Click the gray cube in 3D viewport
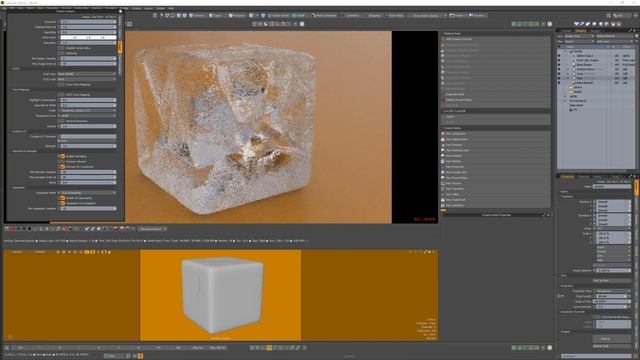 [x=222, y=294]
